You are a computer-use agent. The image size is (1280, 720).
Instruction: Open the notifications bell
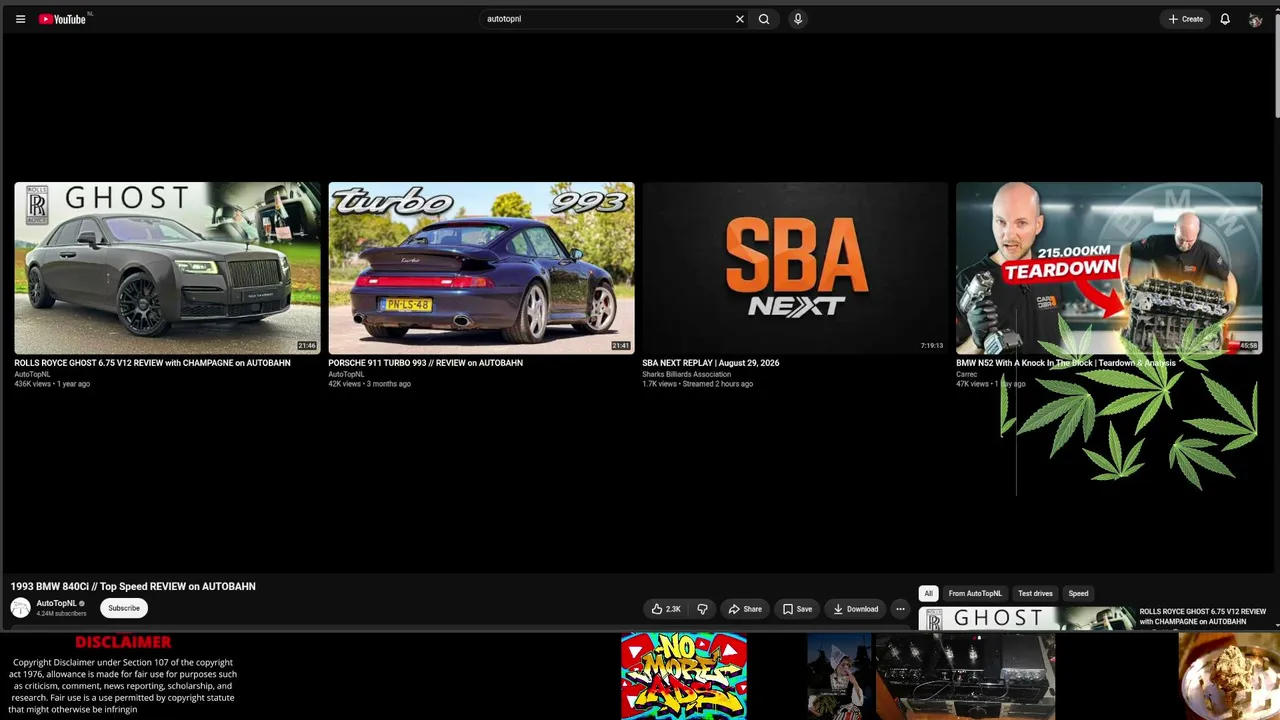pos(1225,19)
